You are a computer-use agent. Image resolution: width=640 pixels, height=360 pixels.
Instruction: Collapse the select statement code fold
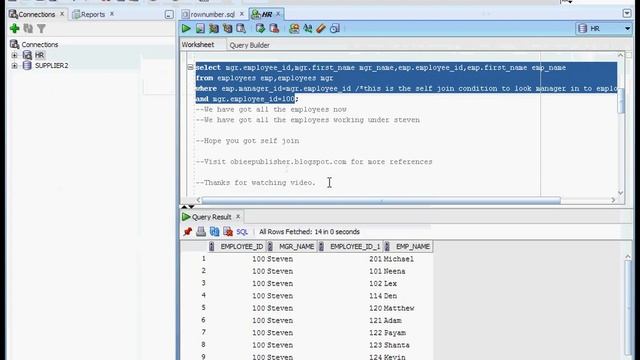190,67
